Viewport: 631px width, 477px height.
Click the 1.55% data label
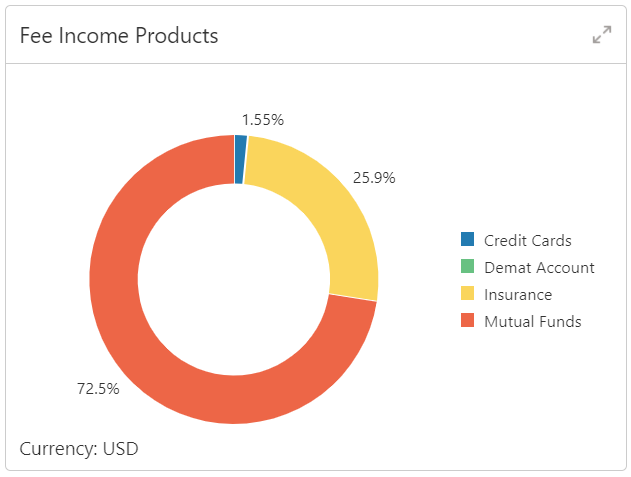coord(263,119)
